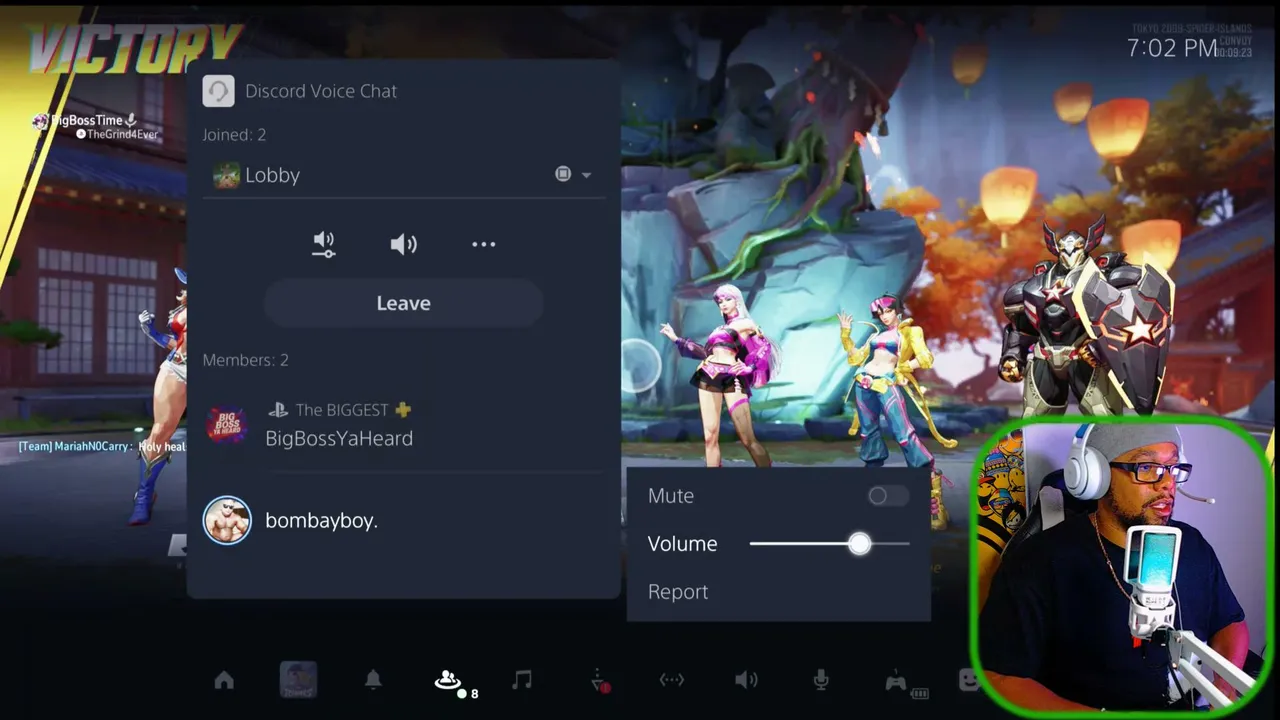Open the Sound speaker icon in the control center
The width and height of the screenshot is (1280, 720).
[x=746, y=680]
